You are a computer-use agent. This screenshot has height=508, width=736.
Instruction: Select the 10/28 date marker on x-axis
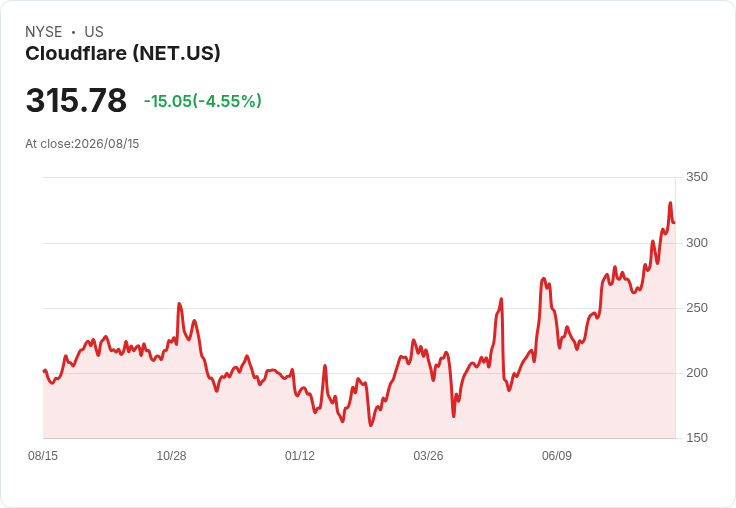(x=171, y=455)
